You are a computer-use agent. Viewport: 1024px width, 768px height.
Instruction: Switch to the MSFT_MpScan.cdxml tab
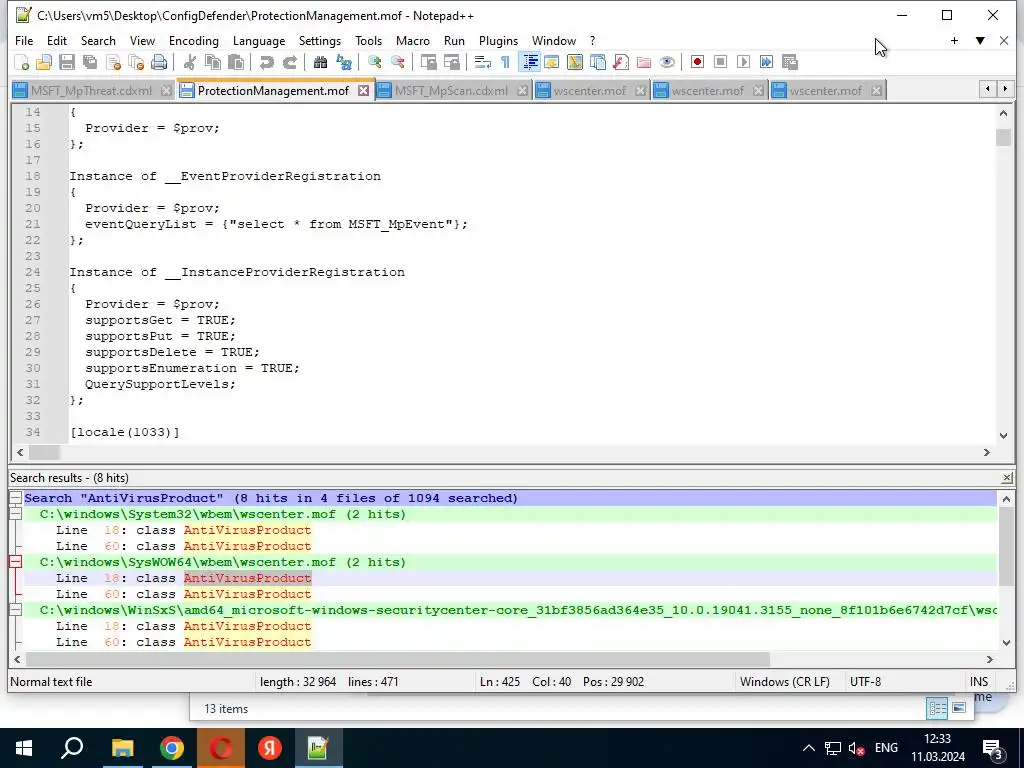pyautogui.click(x=451, y=91)
